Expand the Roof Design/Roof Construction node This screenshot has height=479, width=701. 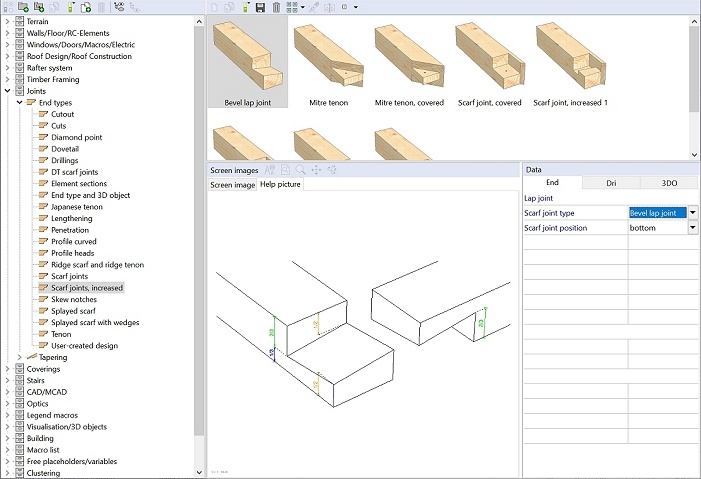(7, 56)
